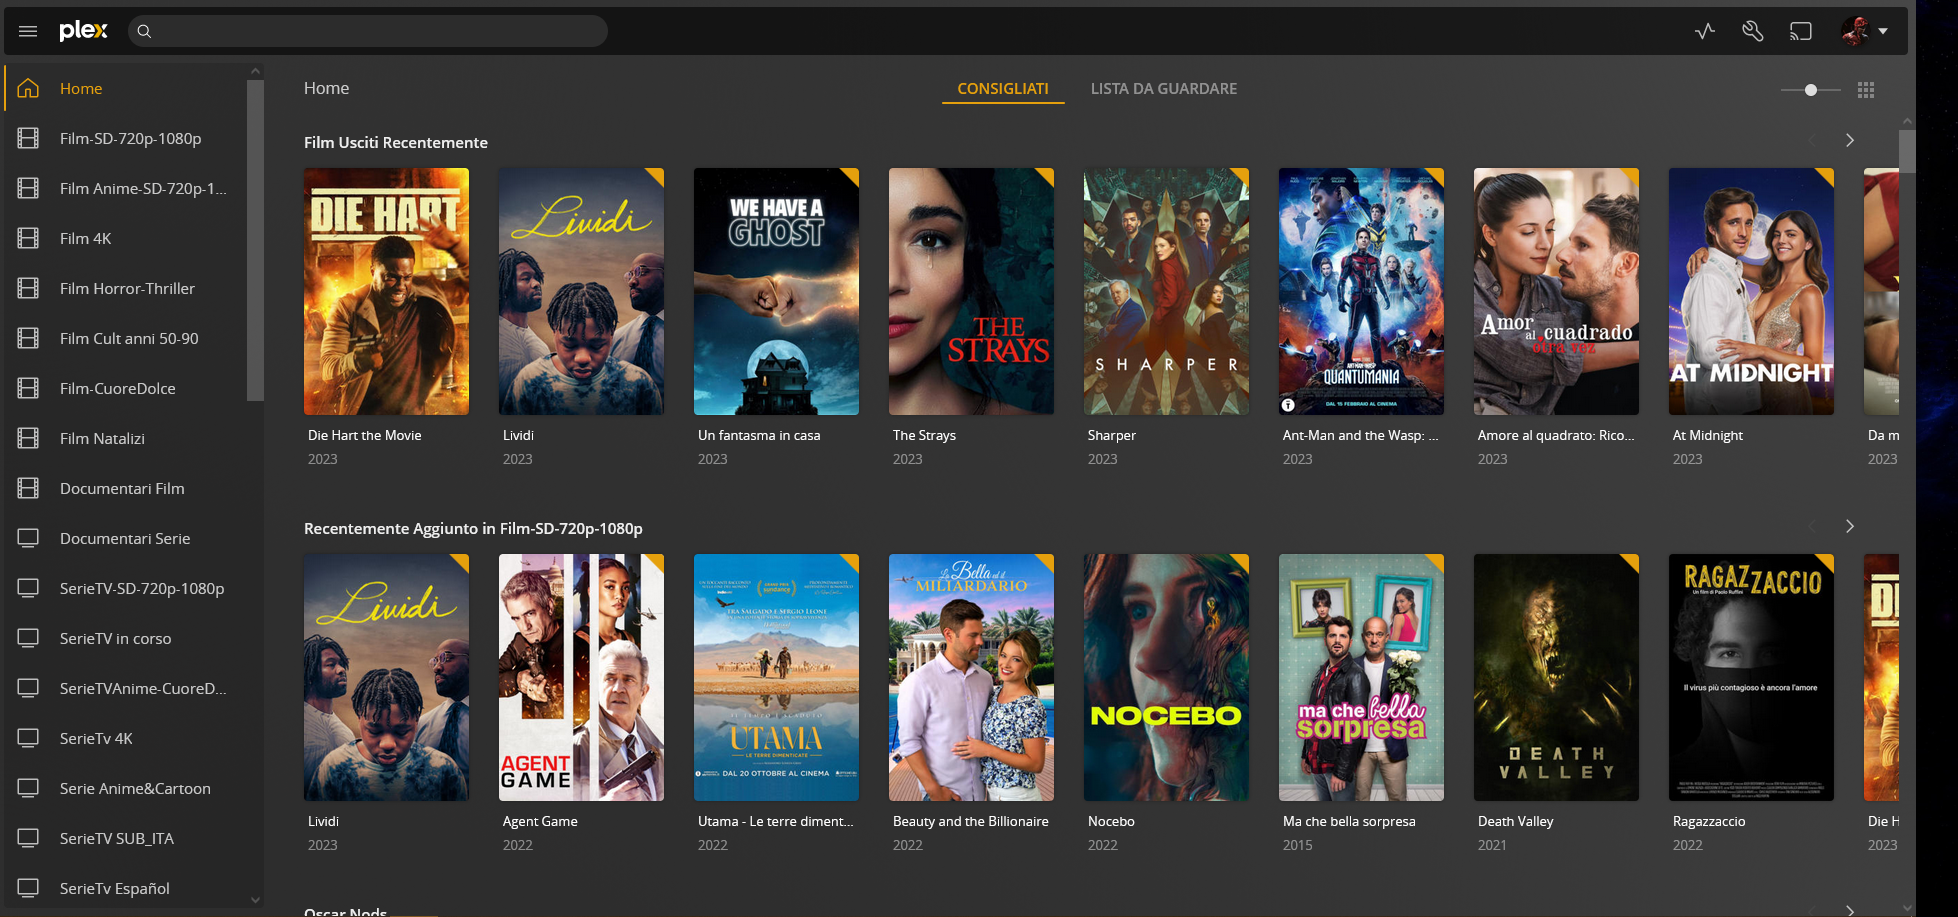The height and width of the screenshot is (917, 1958).
Task: Click film icon beside Film-CuoreDolce
Action: click(28, 388)
